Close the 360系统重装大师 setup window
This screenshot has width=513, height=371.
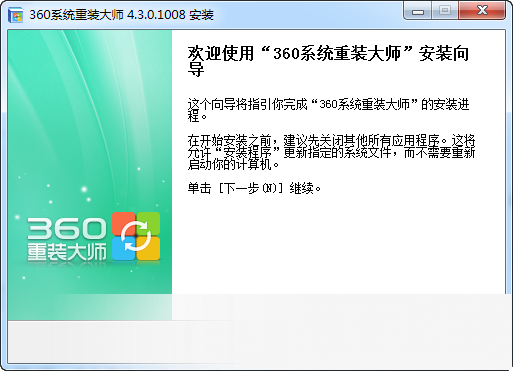(x=482, y=11)
